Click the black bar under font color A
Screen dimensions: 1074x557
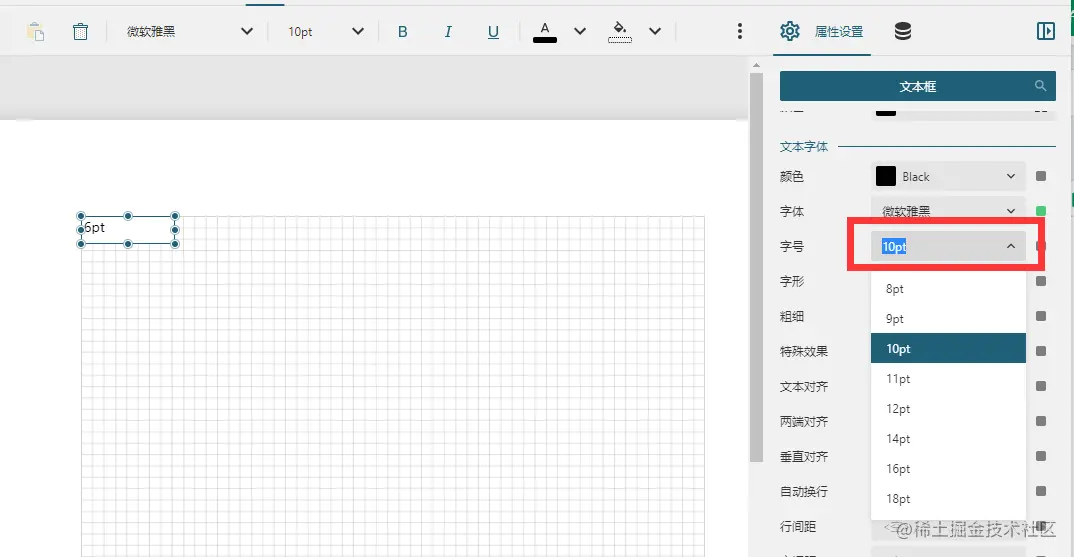[x=545, y=40]
